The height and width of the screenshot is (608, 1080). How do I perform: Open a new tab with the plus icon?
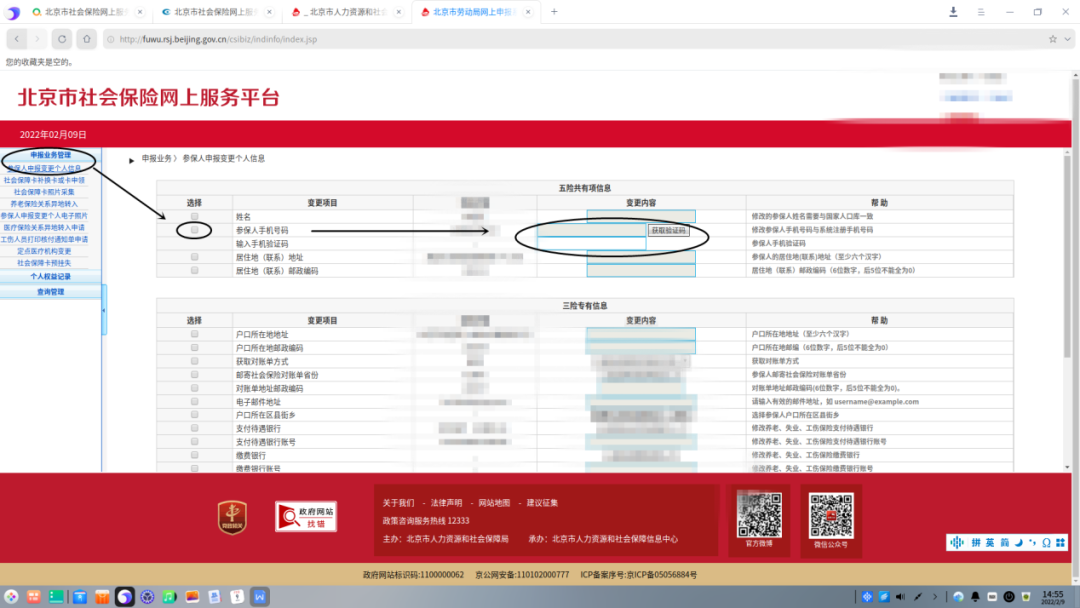(554, 12)
